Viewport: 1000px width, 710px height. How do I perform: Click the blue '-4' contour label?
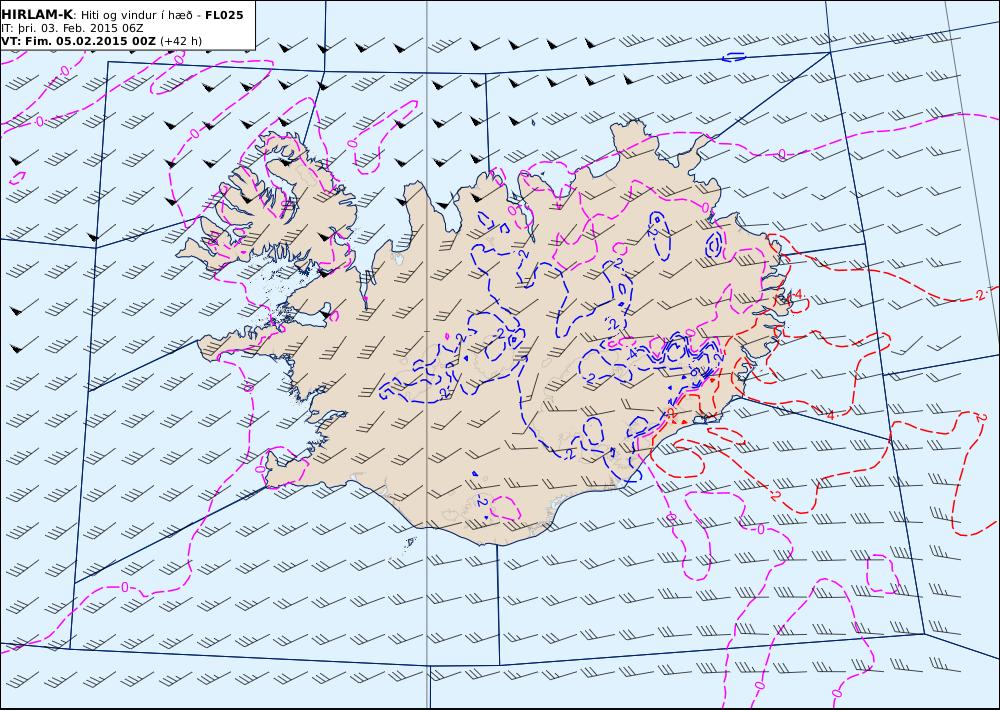pyautogui.click(x=632, y=353)
